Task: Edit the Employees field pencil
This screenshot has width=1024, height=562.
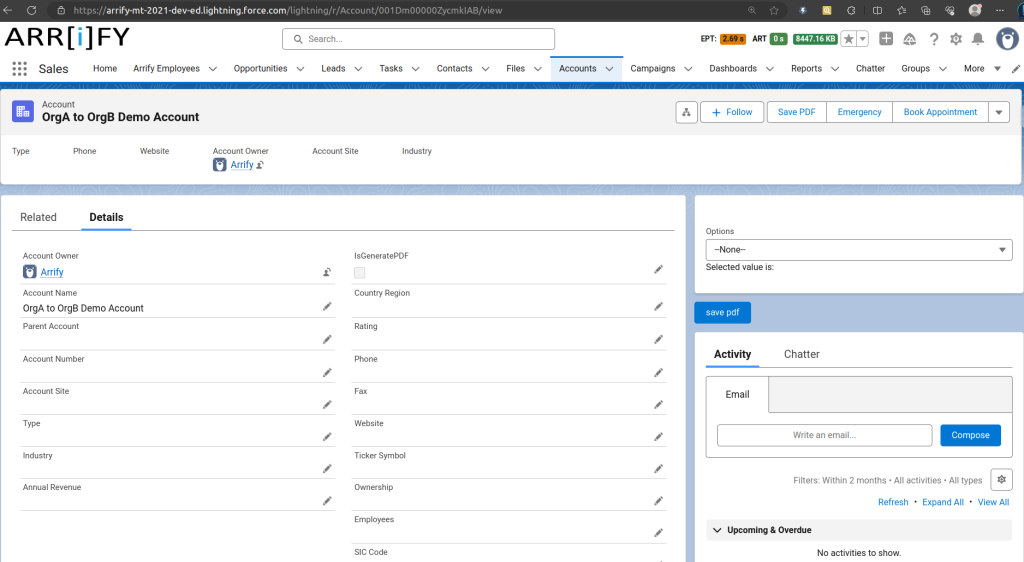Action: coord(658,533)
